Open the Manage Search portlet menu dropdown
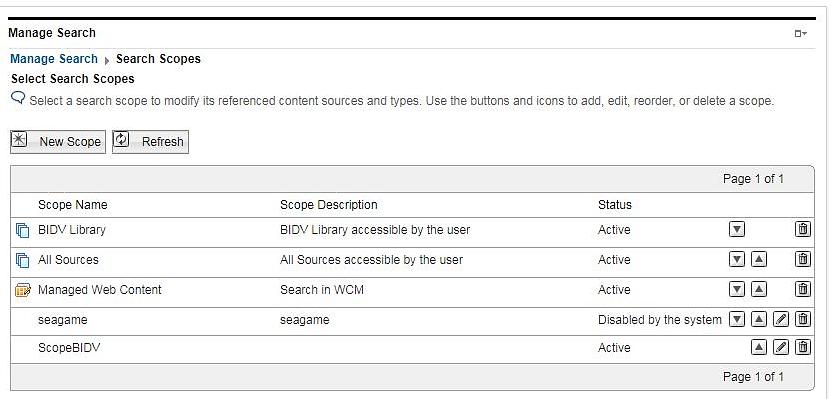This screenshot has height=399, width=838. pos(800,34)
